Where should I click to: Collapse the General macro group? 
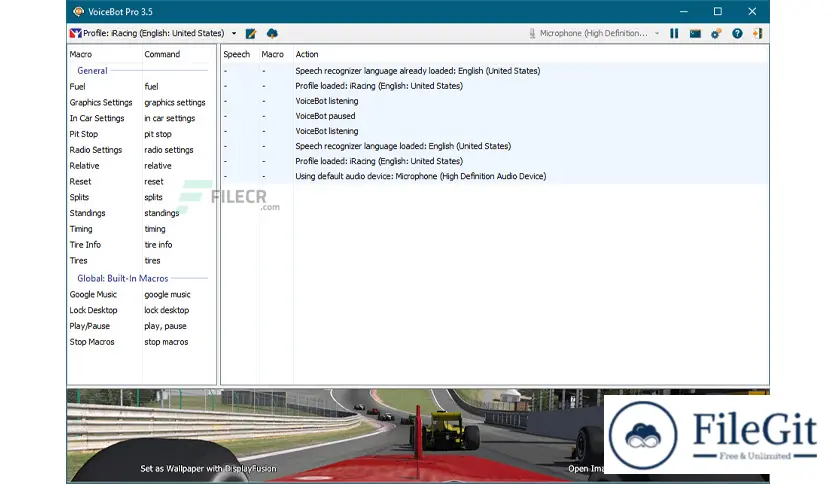pyautogui.click(x=92, y=70)
